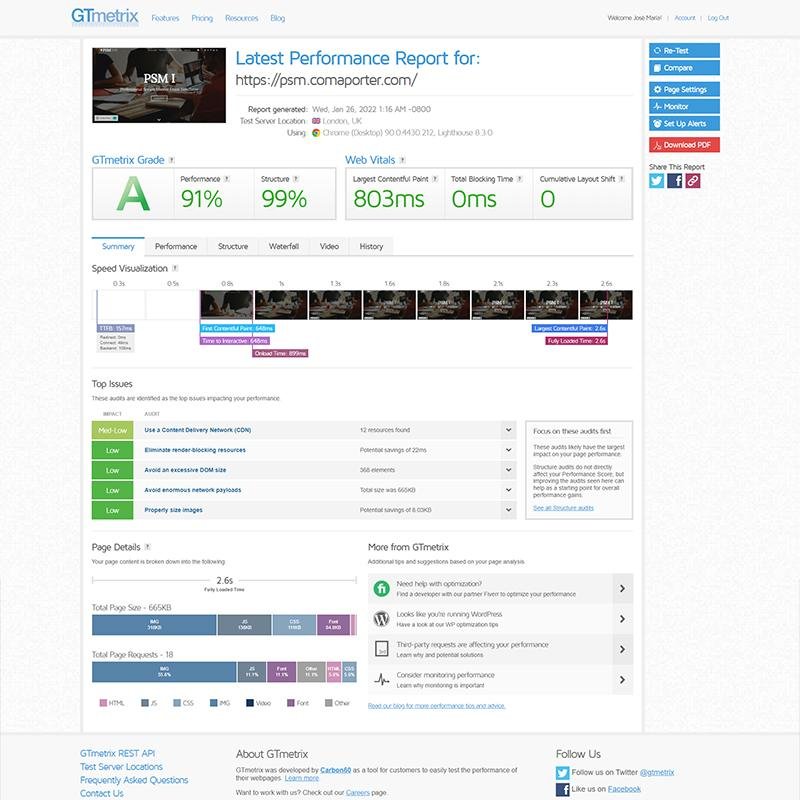Screen dimensions: 800x800
Task: Click Set Up Alerts button
Action: tap(684, 123)
